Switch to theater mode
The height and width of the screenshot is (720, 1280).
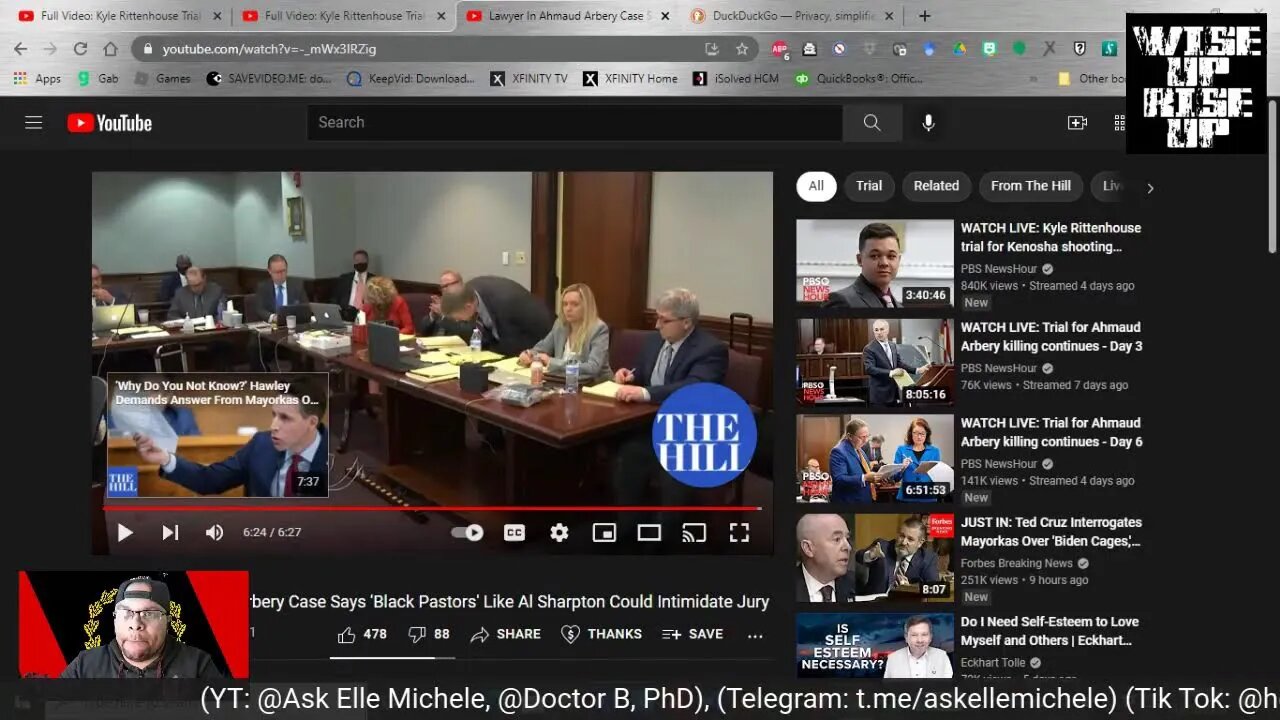649,533
